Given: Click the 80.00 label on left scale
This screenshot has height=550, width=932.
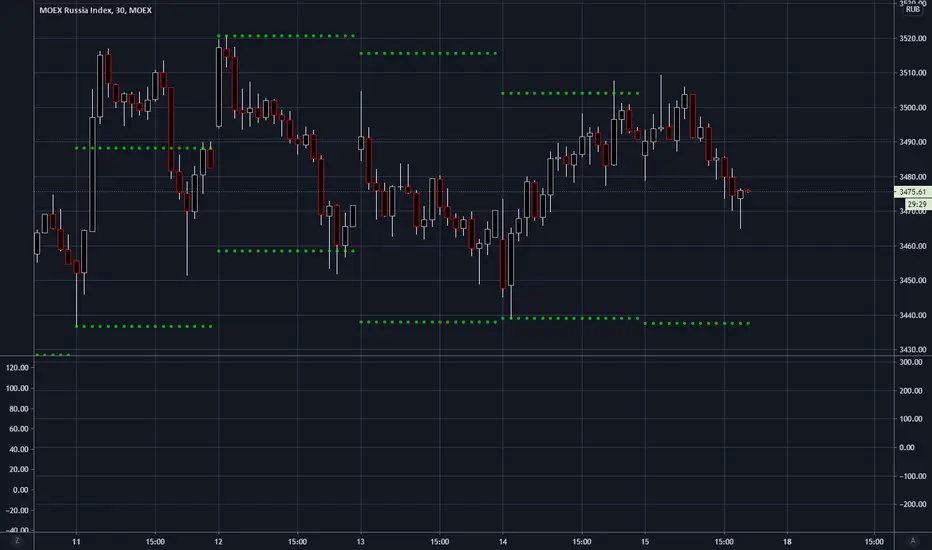Looking at the screenshot, I should tap(19, 409).
